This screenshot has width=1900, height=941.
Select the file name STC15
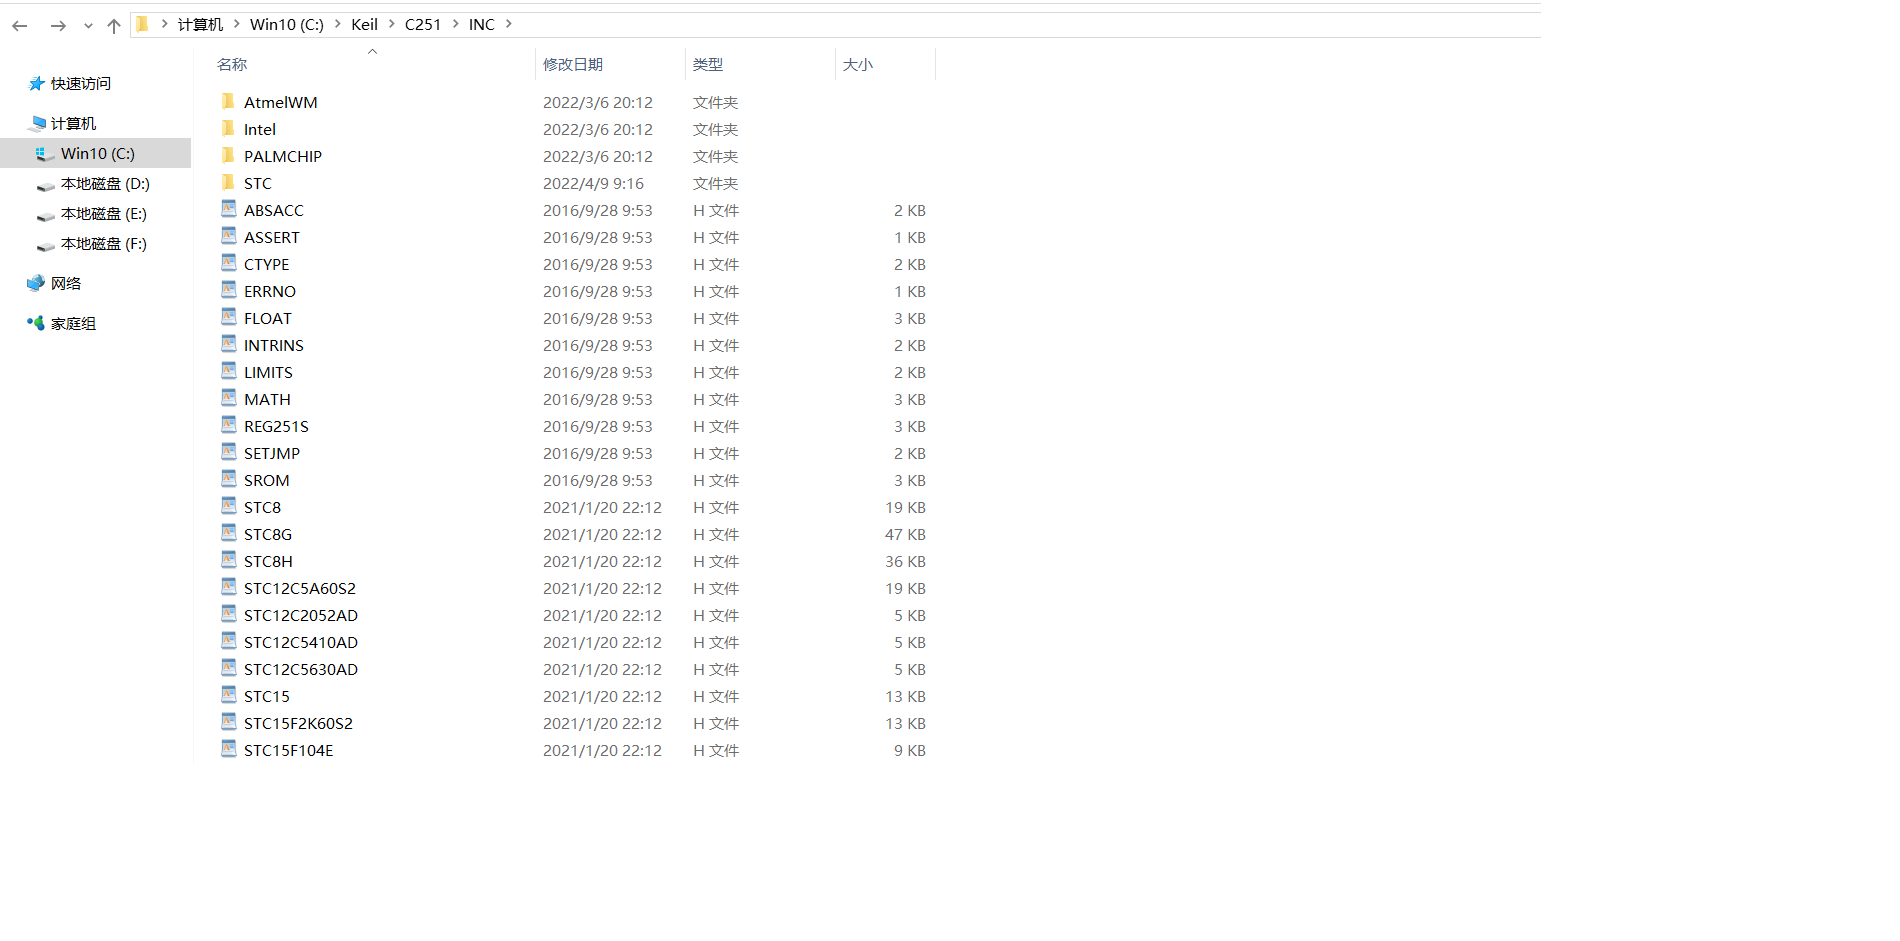(267, 697)
